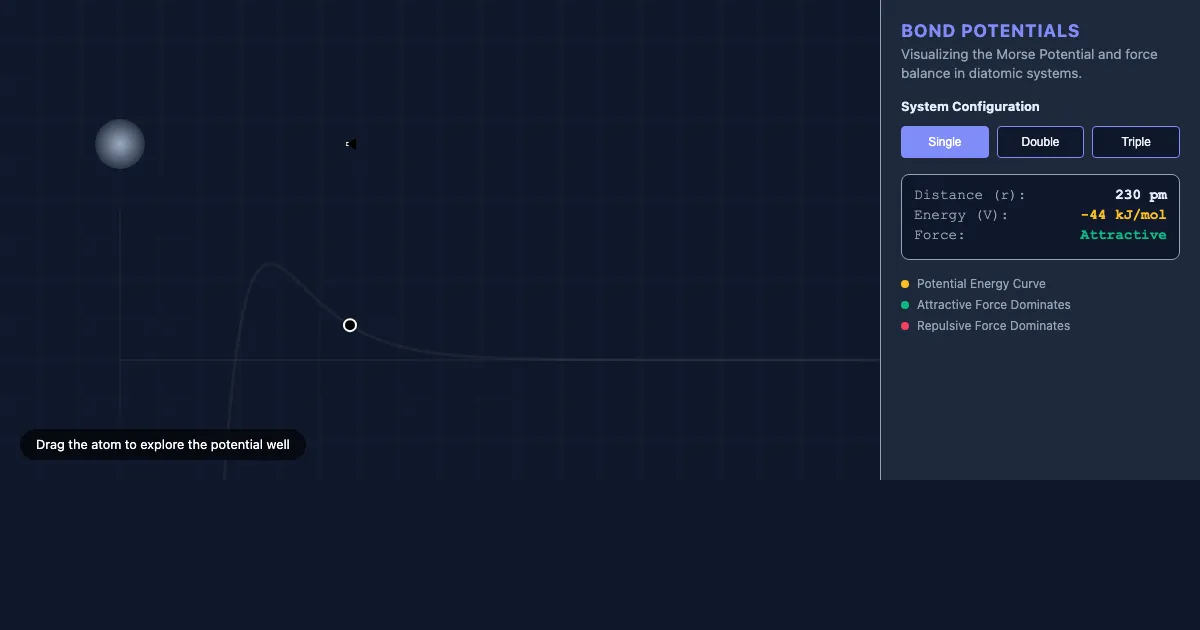Click the BOND POTENTIALS heading
This screenshot has width=1200, height=630.
pos(991,31)
